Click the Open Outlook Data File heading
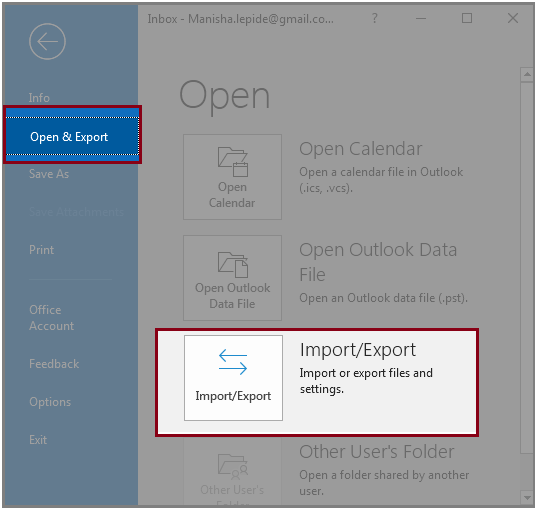Screen dimensions: 537x510 [378, 262]
